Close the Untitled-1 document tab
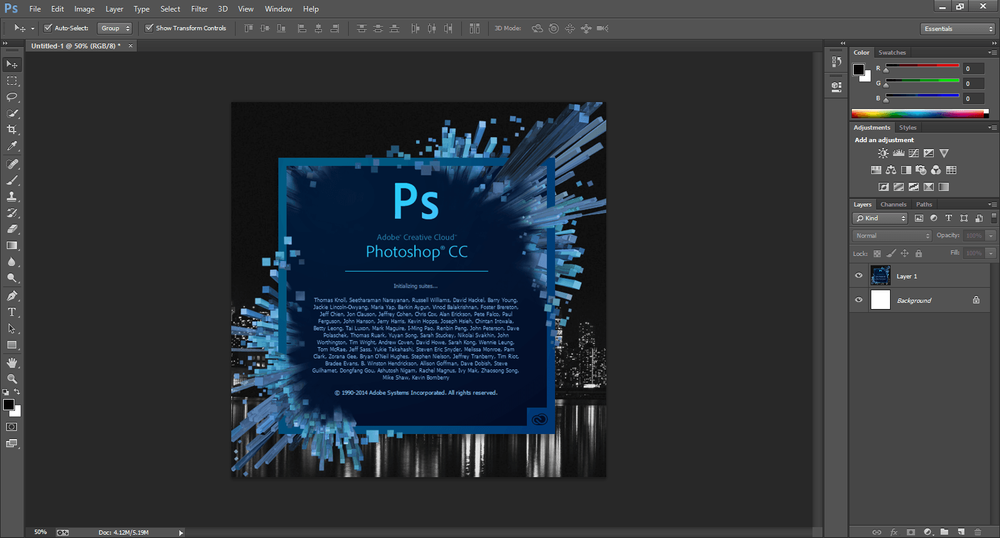This screenshot has width=1000, height=538. click(x=131, y=46)
